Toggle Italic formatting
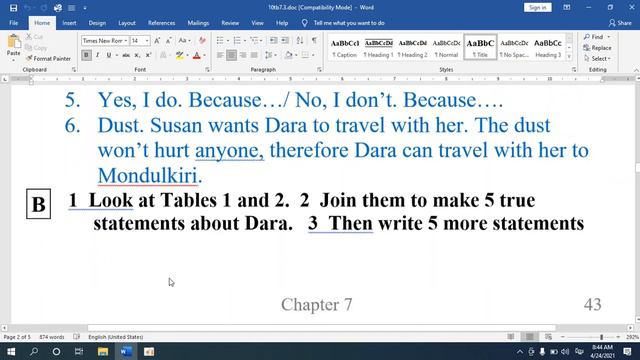The width and height of the screenshot is (640, 360). pyautogui.click(x=98, y=55)
